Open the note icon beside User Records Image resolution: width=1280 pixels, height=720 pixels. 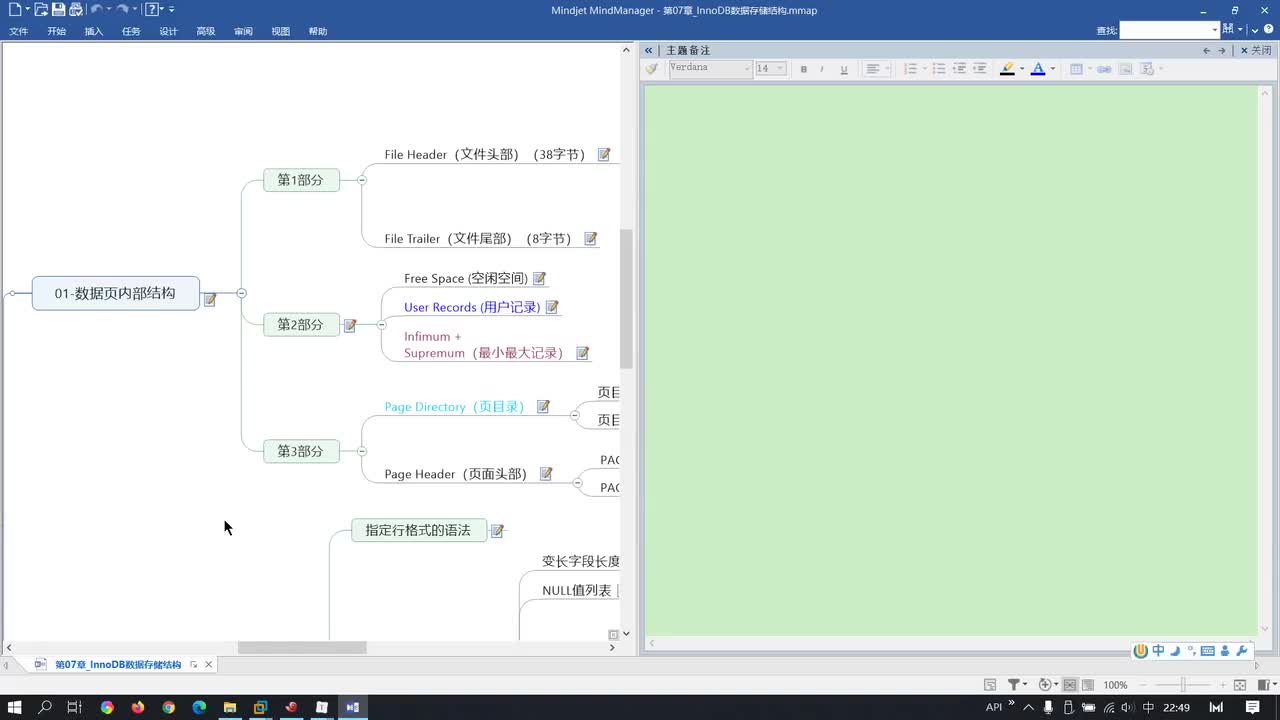[x=551, y=308]
